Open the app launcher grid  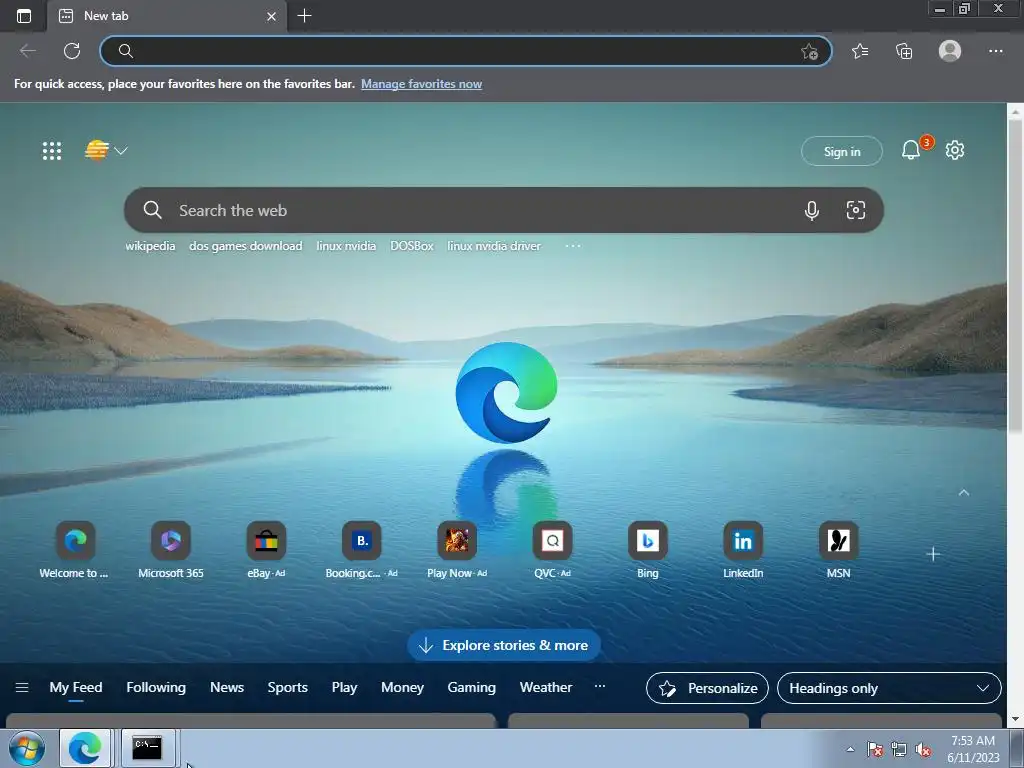coord(52,151)
